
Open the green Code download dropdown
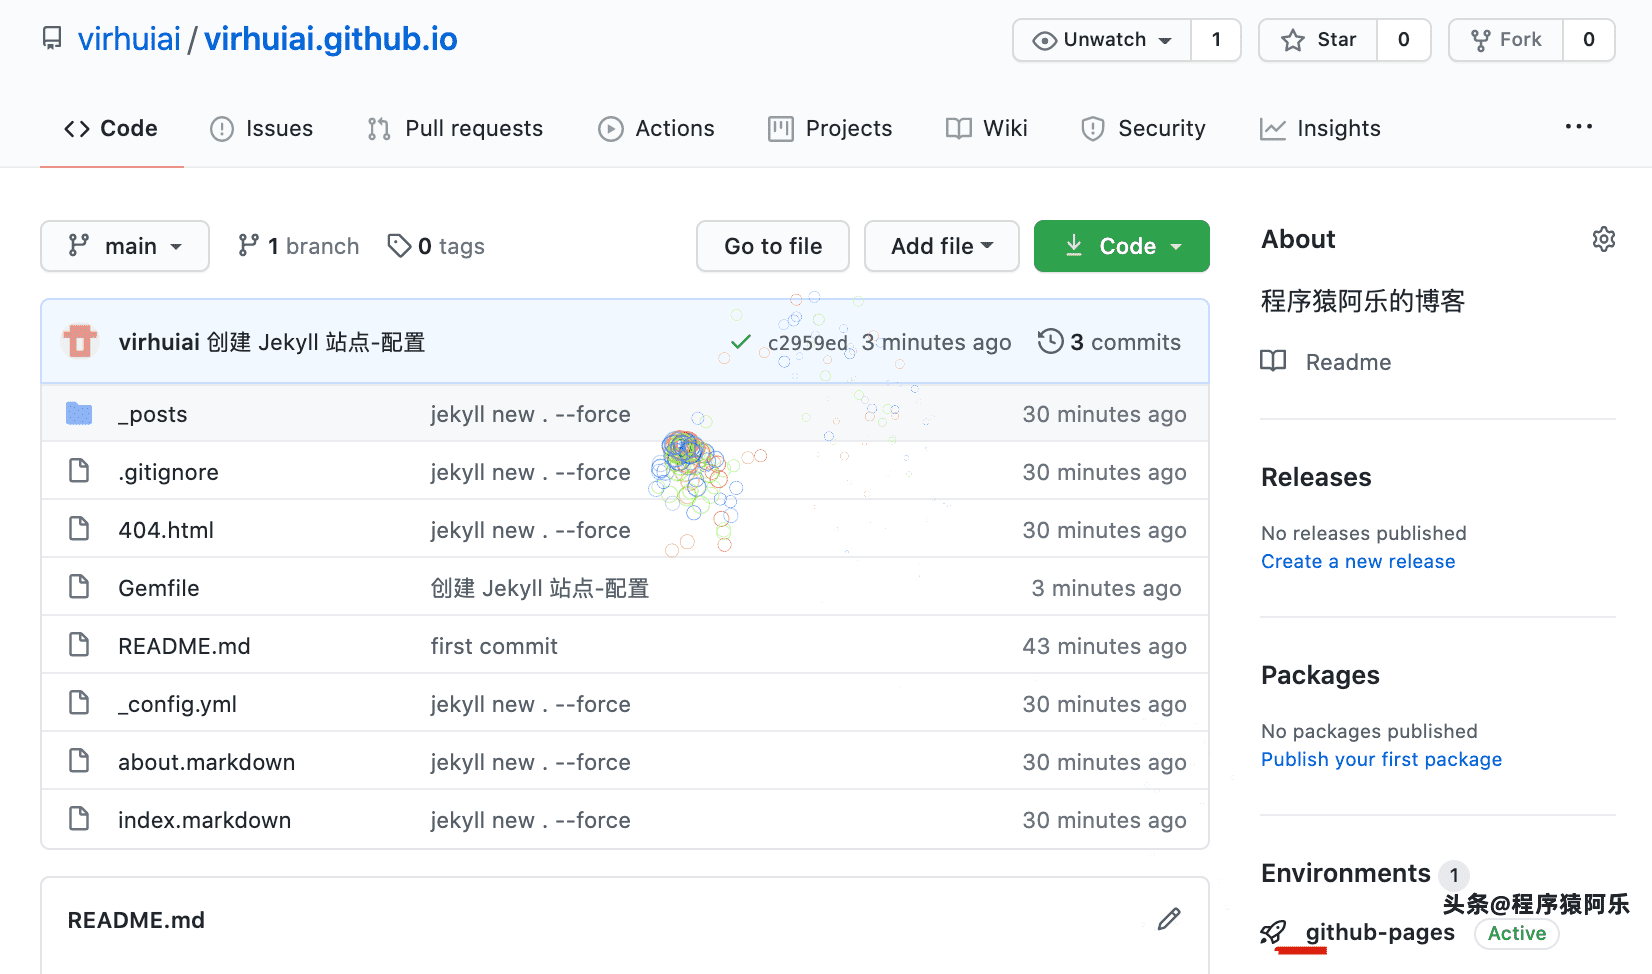point(1122,246)
